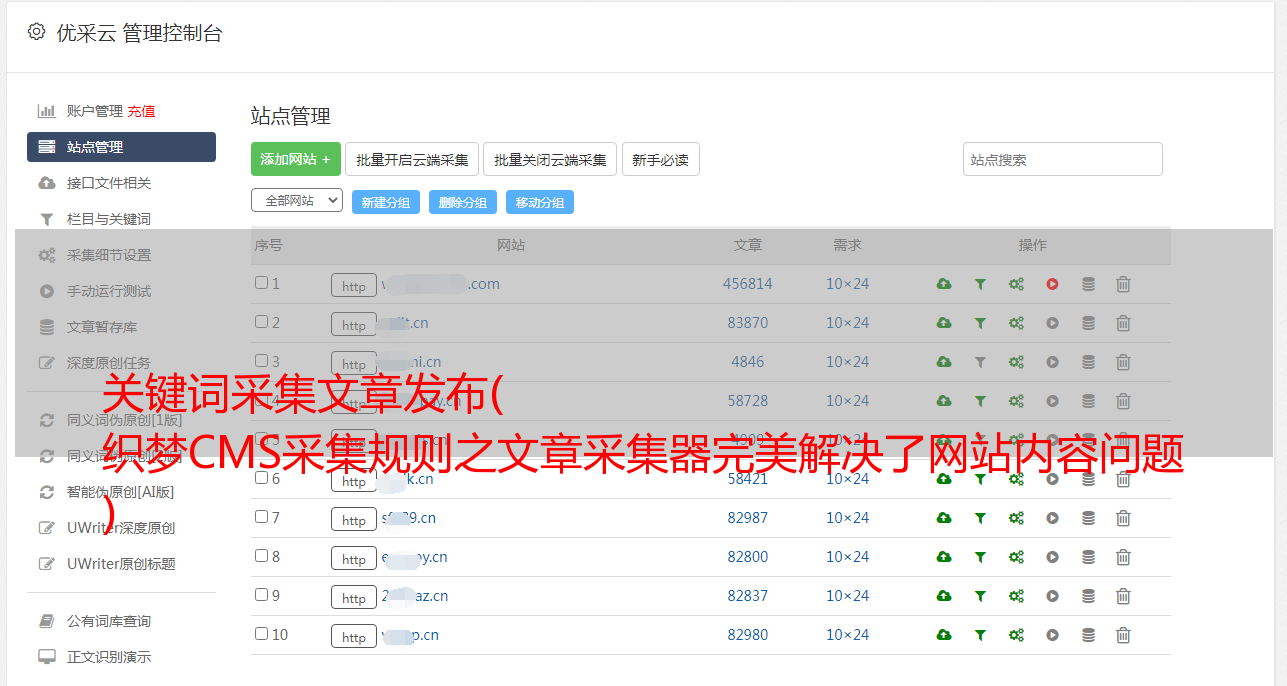Click gears icon for site with 83870 articles
Viewport: 1287px width, 686px height.
point(1016,323)
